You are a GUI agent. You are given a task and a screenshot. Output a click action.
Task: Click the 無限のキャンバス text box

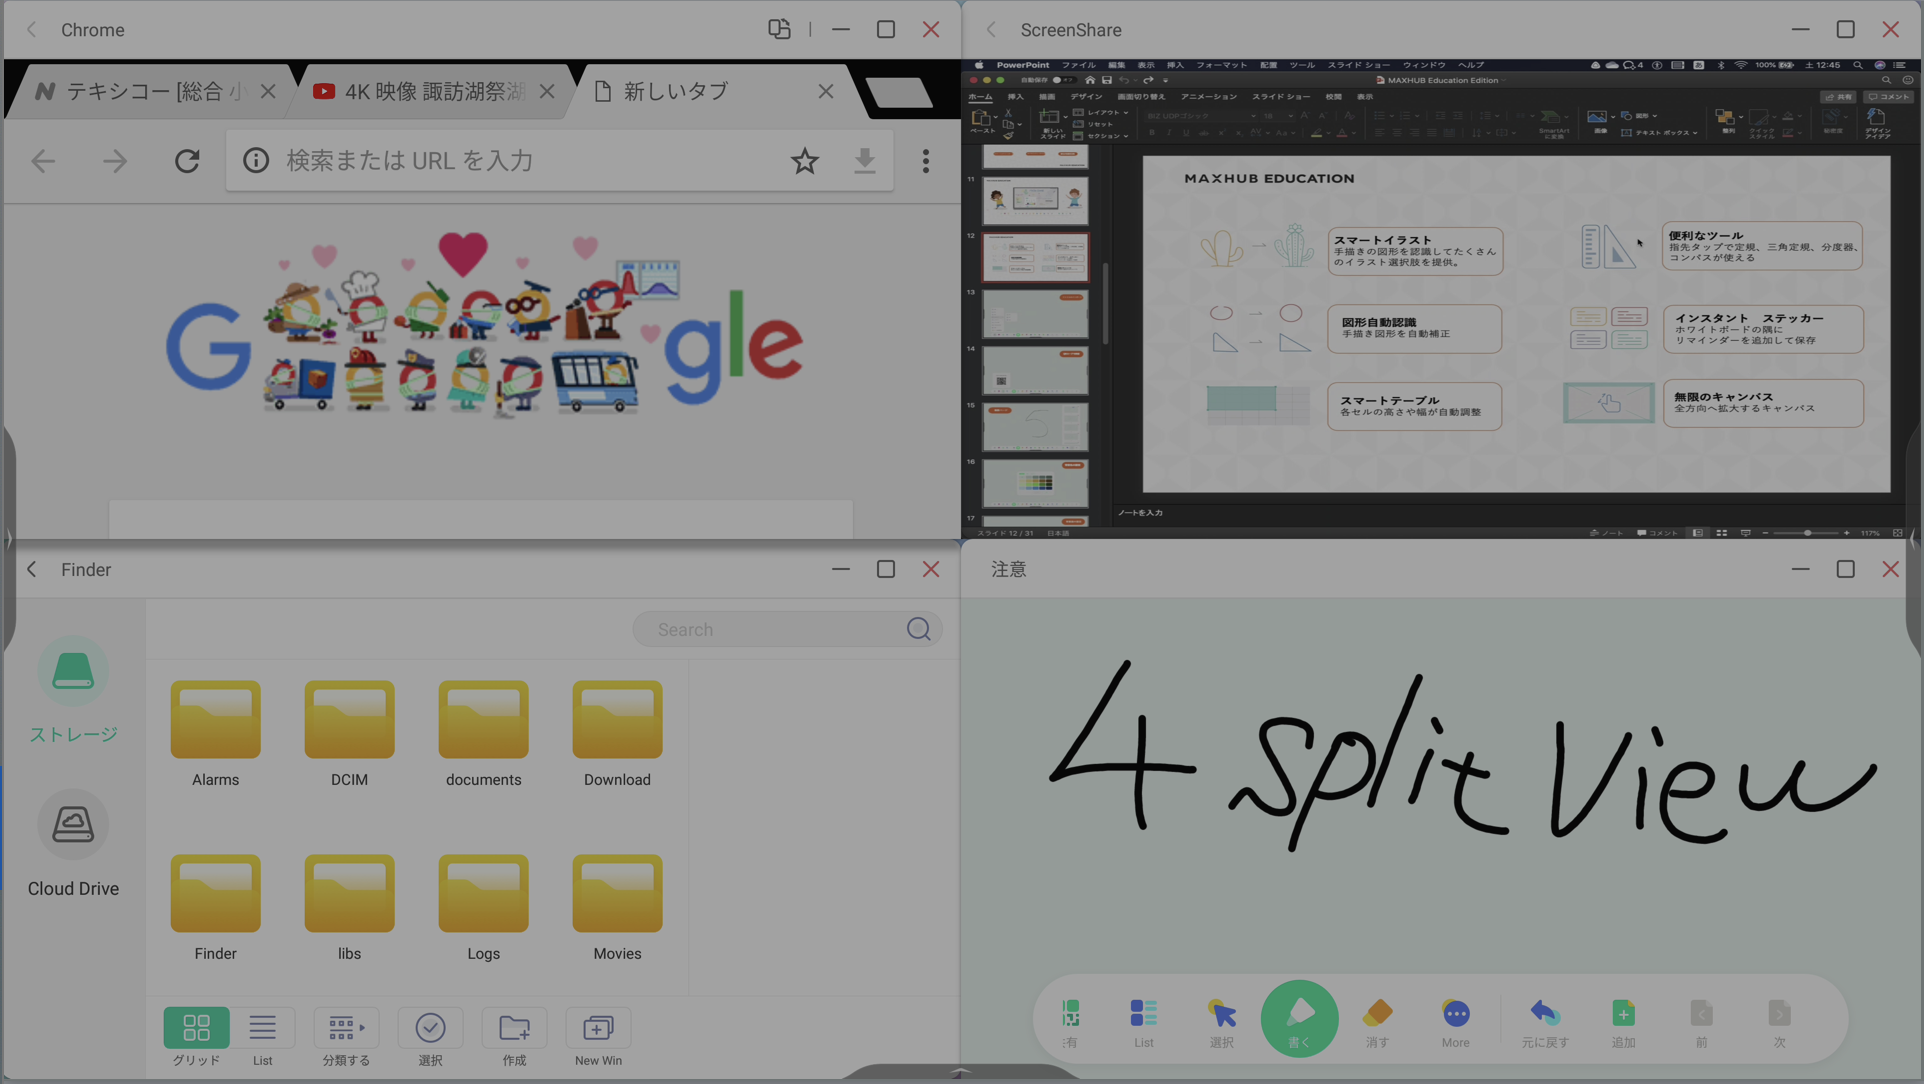point(1763,403)
